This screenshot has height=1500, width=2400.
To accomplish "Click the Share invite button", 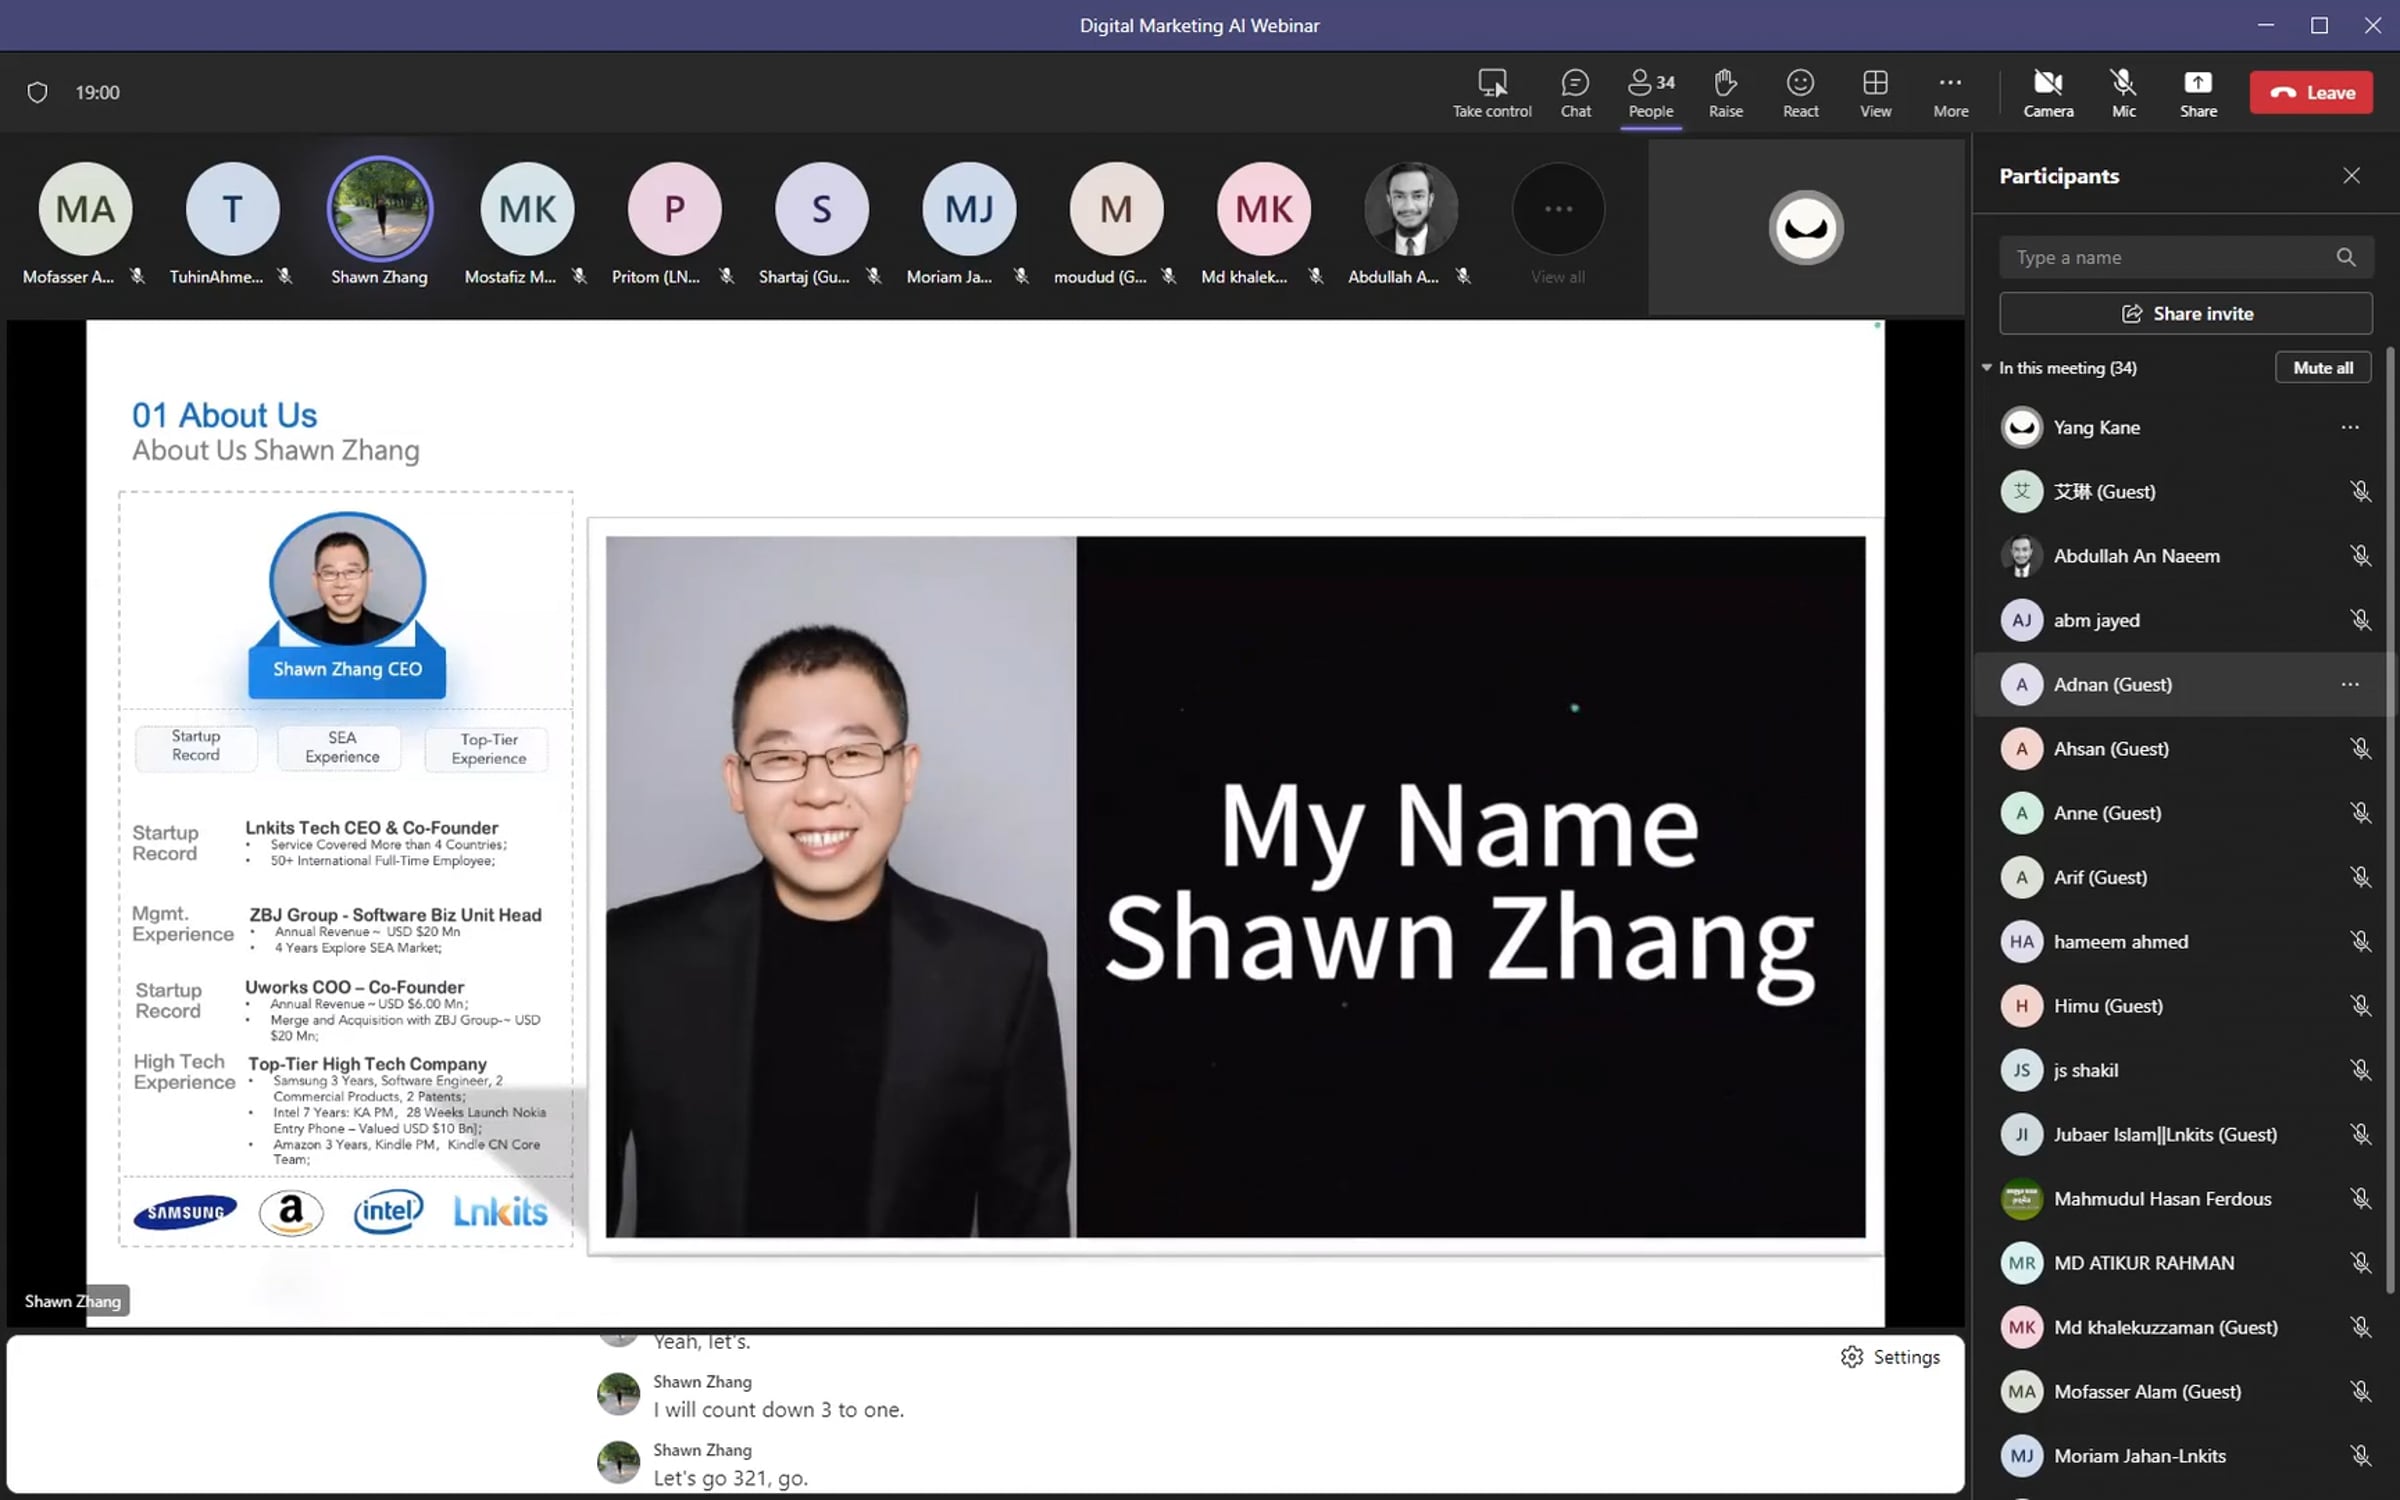I will [2185, 314].
